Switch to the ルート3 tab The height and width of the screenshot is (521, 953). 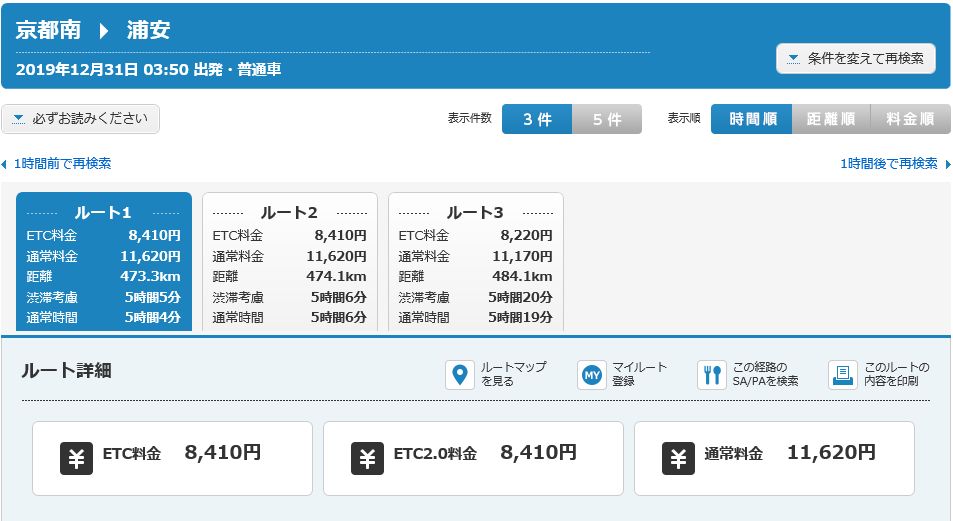pyautogui.click(x=476, y=212)
